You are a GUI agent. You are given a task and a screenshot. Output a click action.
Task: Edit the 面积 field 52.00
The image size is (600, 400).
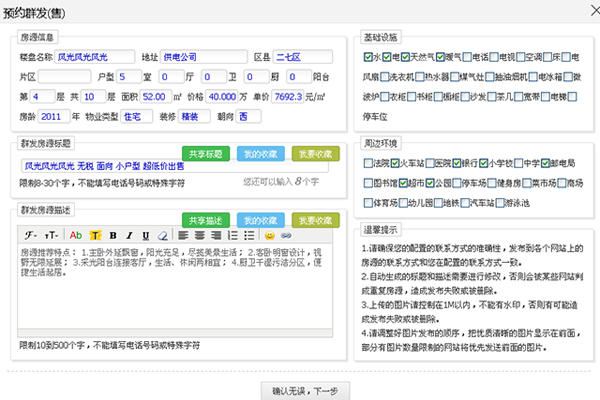[x=156, y=96]
